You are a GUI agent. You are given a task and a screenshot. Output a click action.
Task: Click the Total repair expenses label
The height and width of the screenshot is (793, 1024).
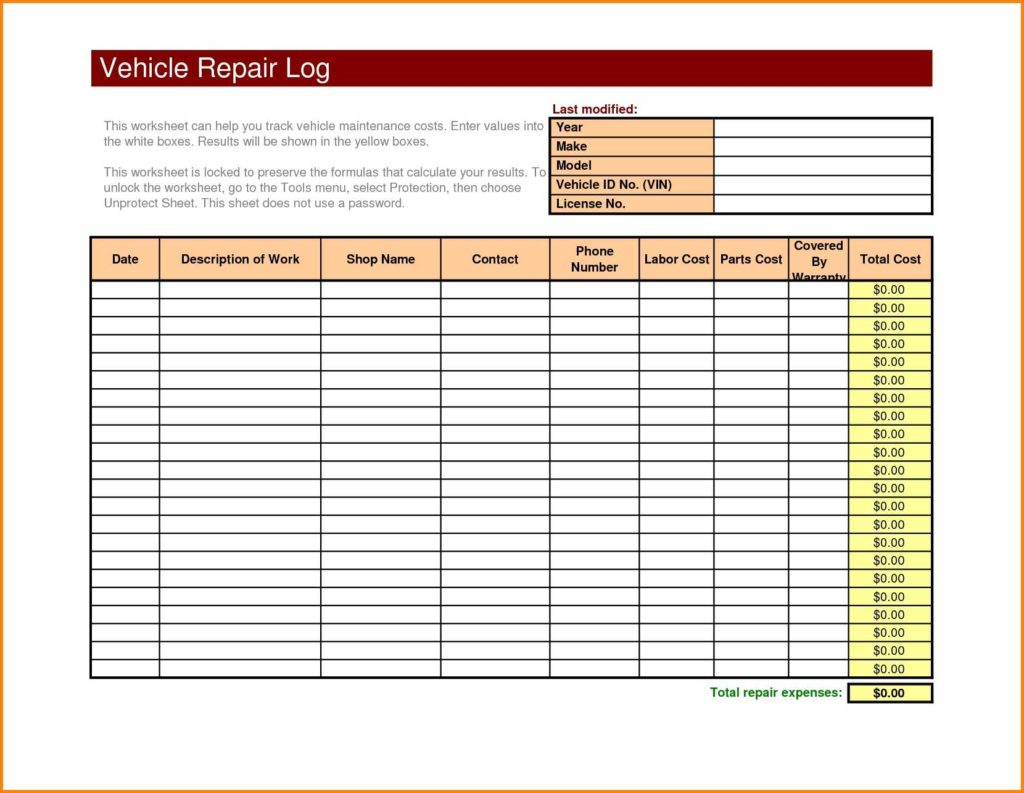pos(776,692)
